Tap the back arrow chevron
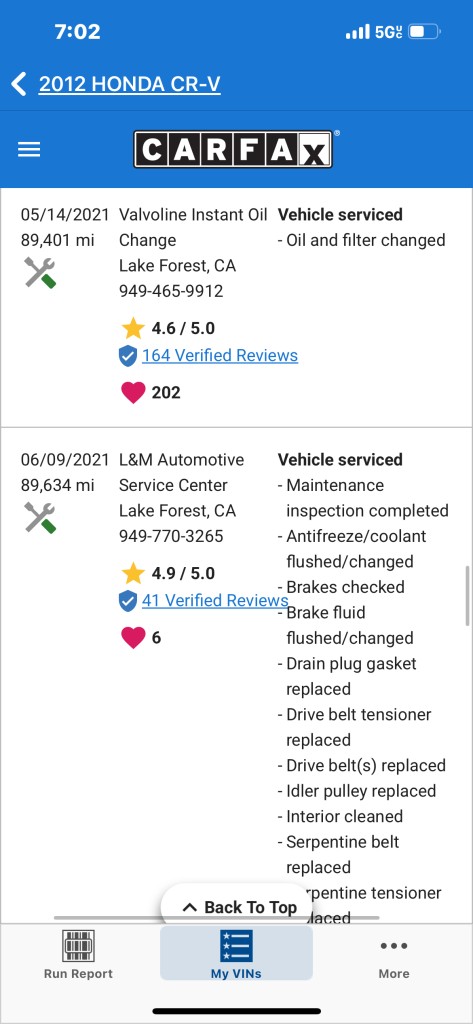The image size is (473, 1024). pos(19,84)
